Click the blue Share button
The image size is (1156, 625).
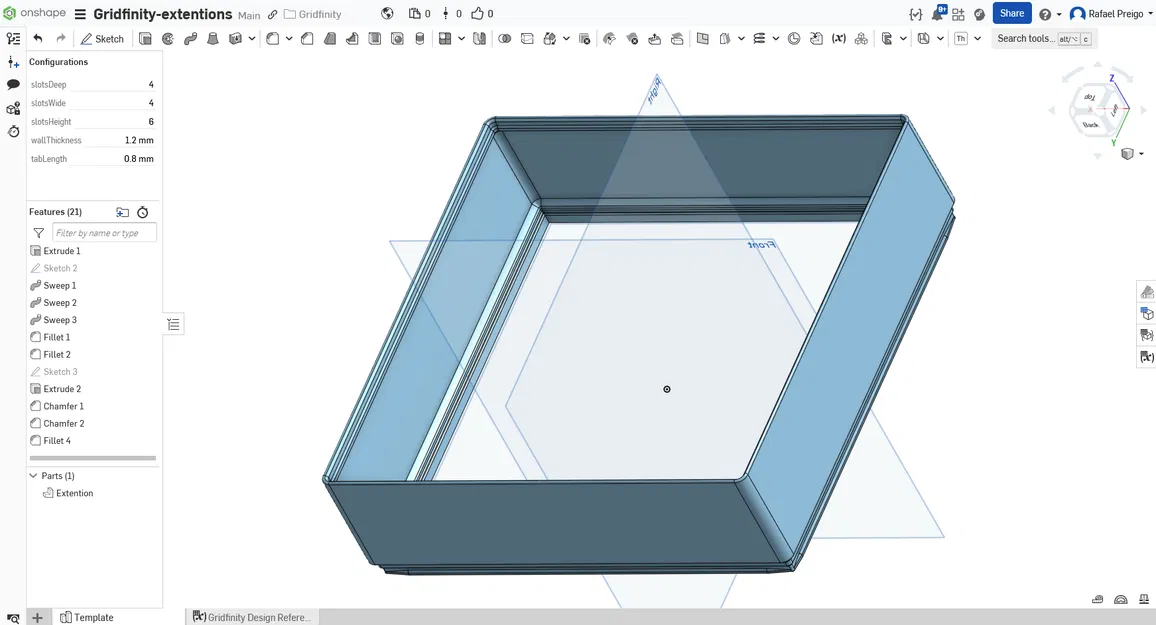click(1012, 13)
